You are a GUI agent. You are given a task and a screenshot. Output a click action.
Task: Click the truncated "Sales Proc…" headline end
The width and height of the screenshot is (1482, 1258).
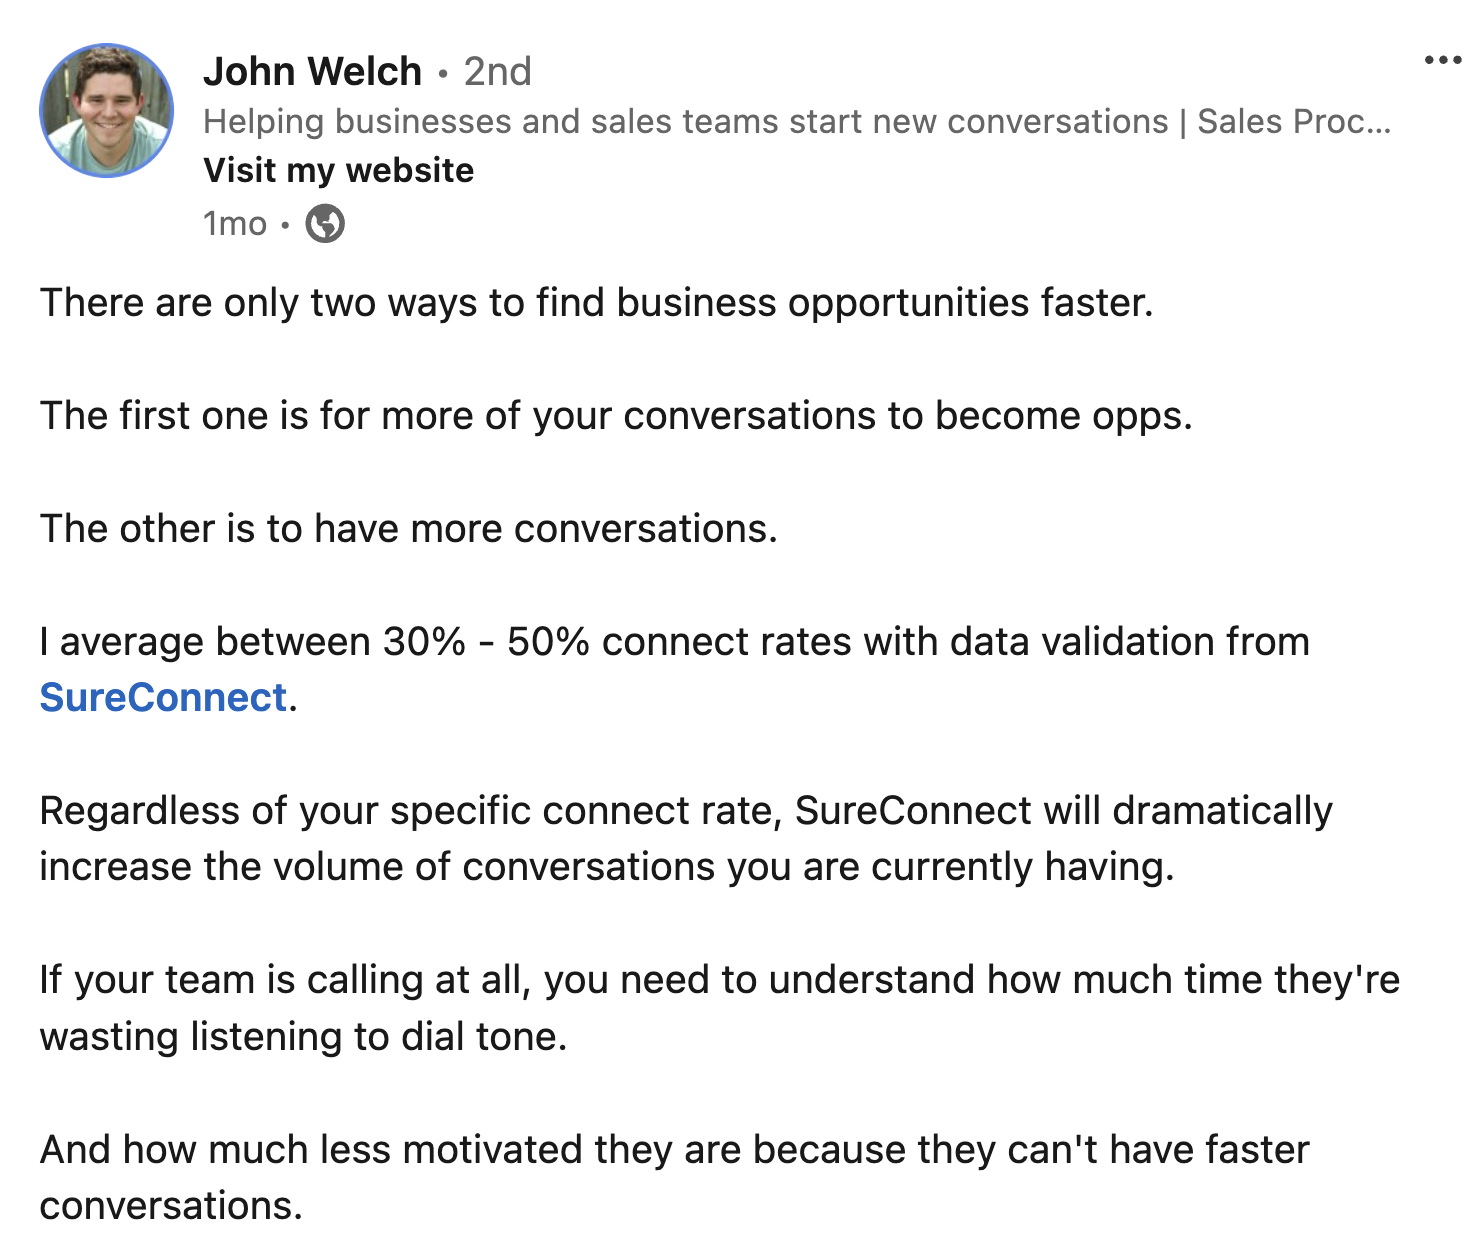[1293, 122]
